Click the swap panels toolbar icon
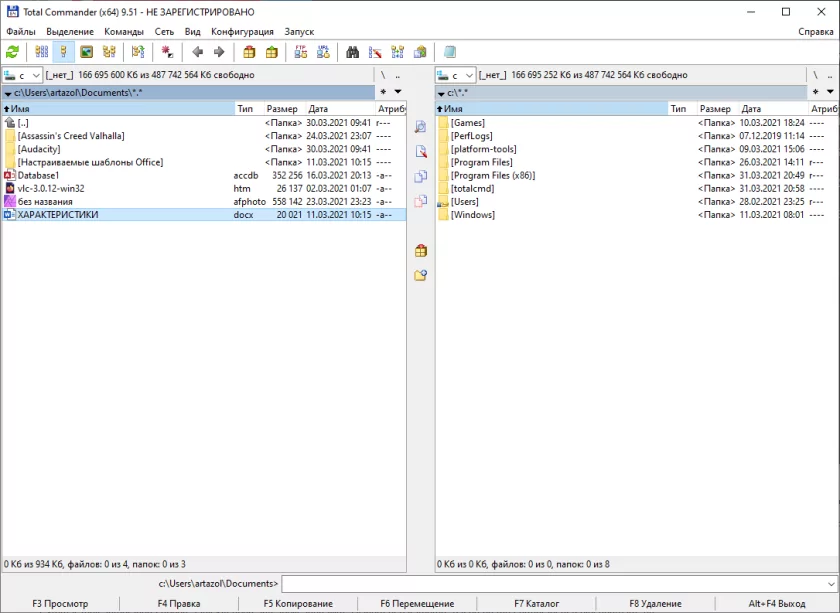The width and height of the screenshot is (840, 613). [138, 52]
